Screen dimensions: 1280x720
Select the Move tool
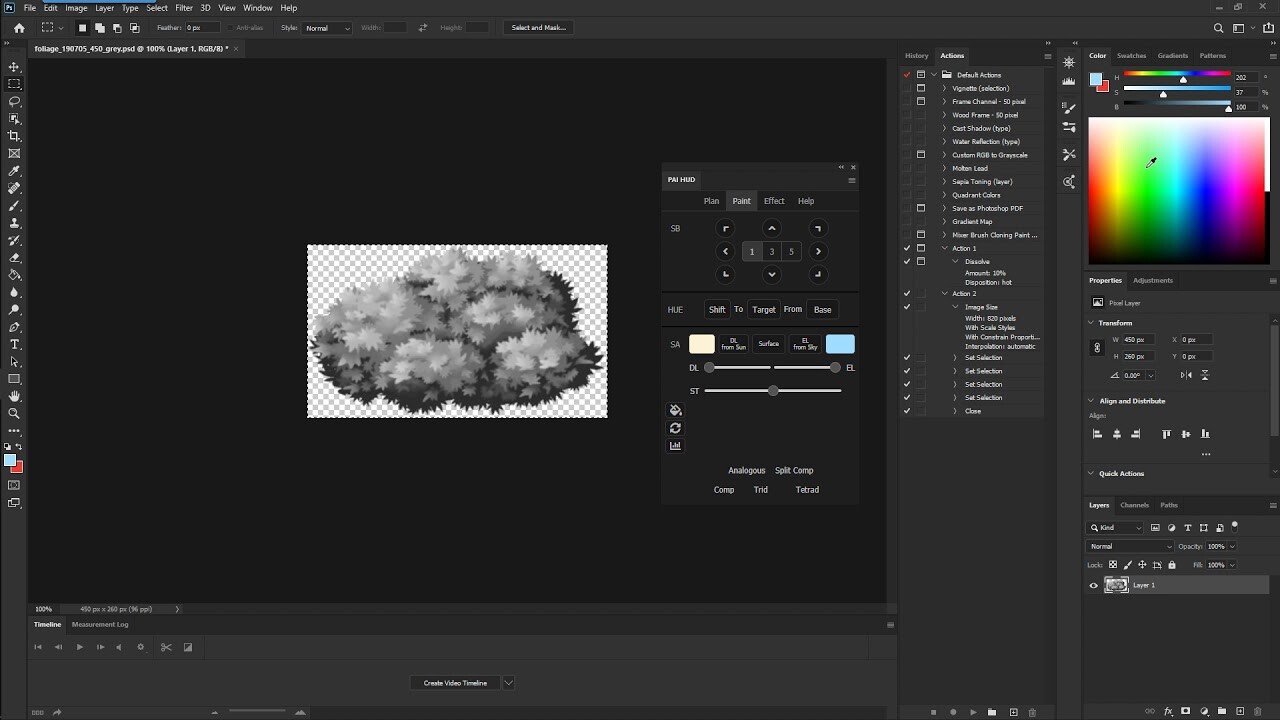click(x=14, y=68)
